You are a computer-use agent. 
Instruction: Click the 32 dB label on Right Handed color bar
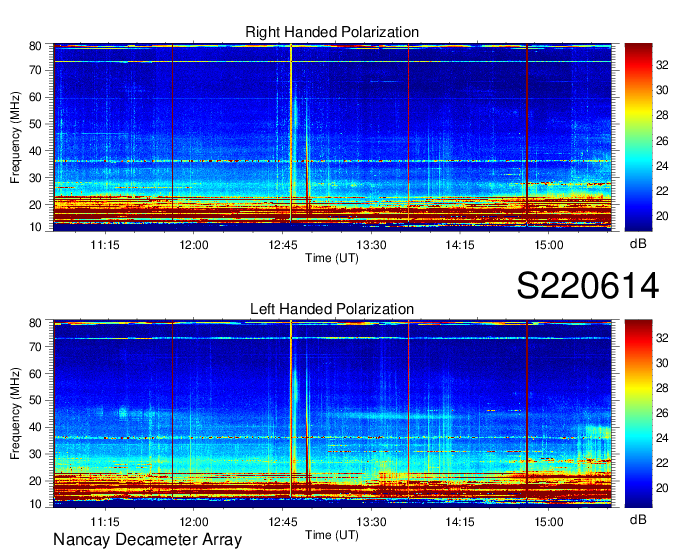coord(662,65)
